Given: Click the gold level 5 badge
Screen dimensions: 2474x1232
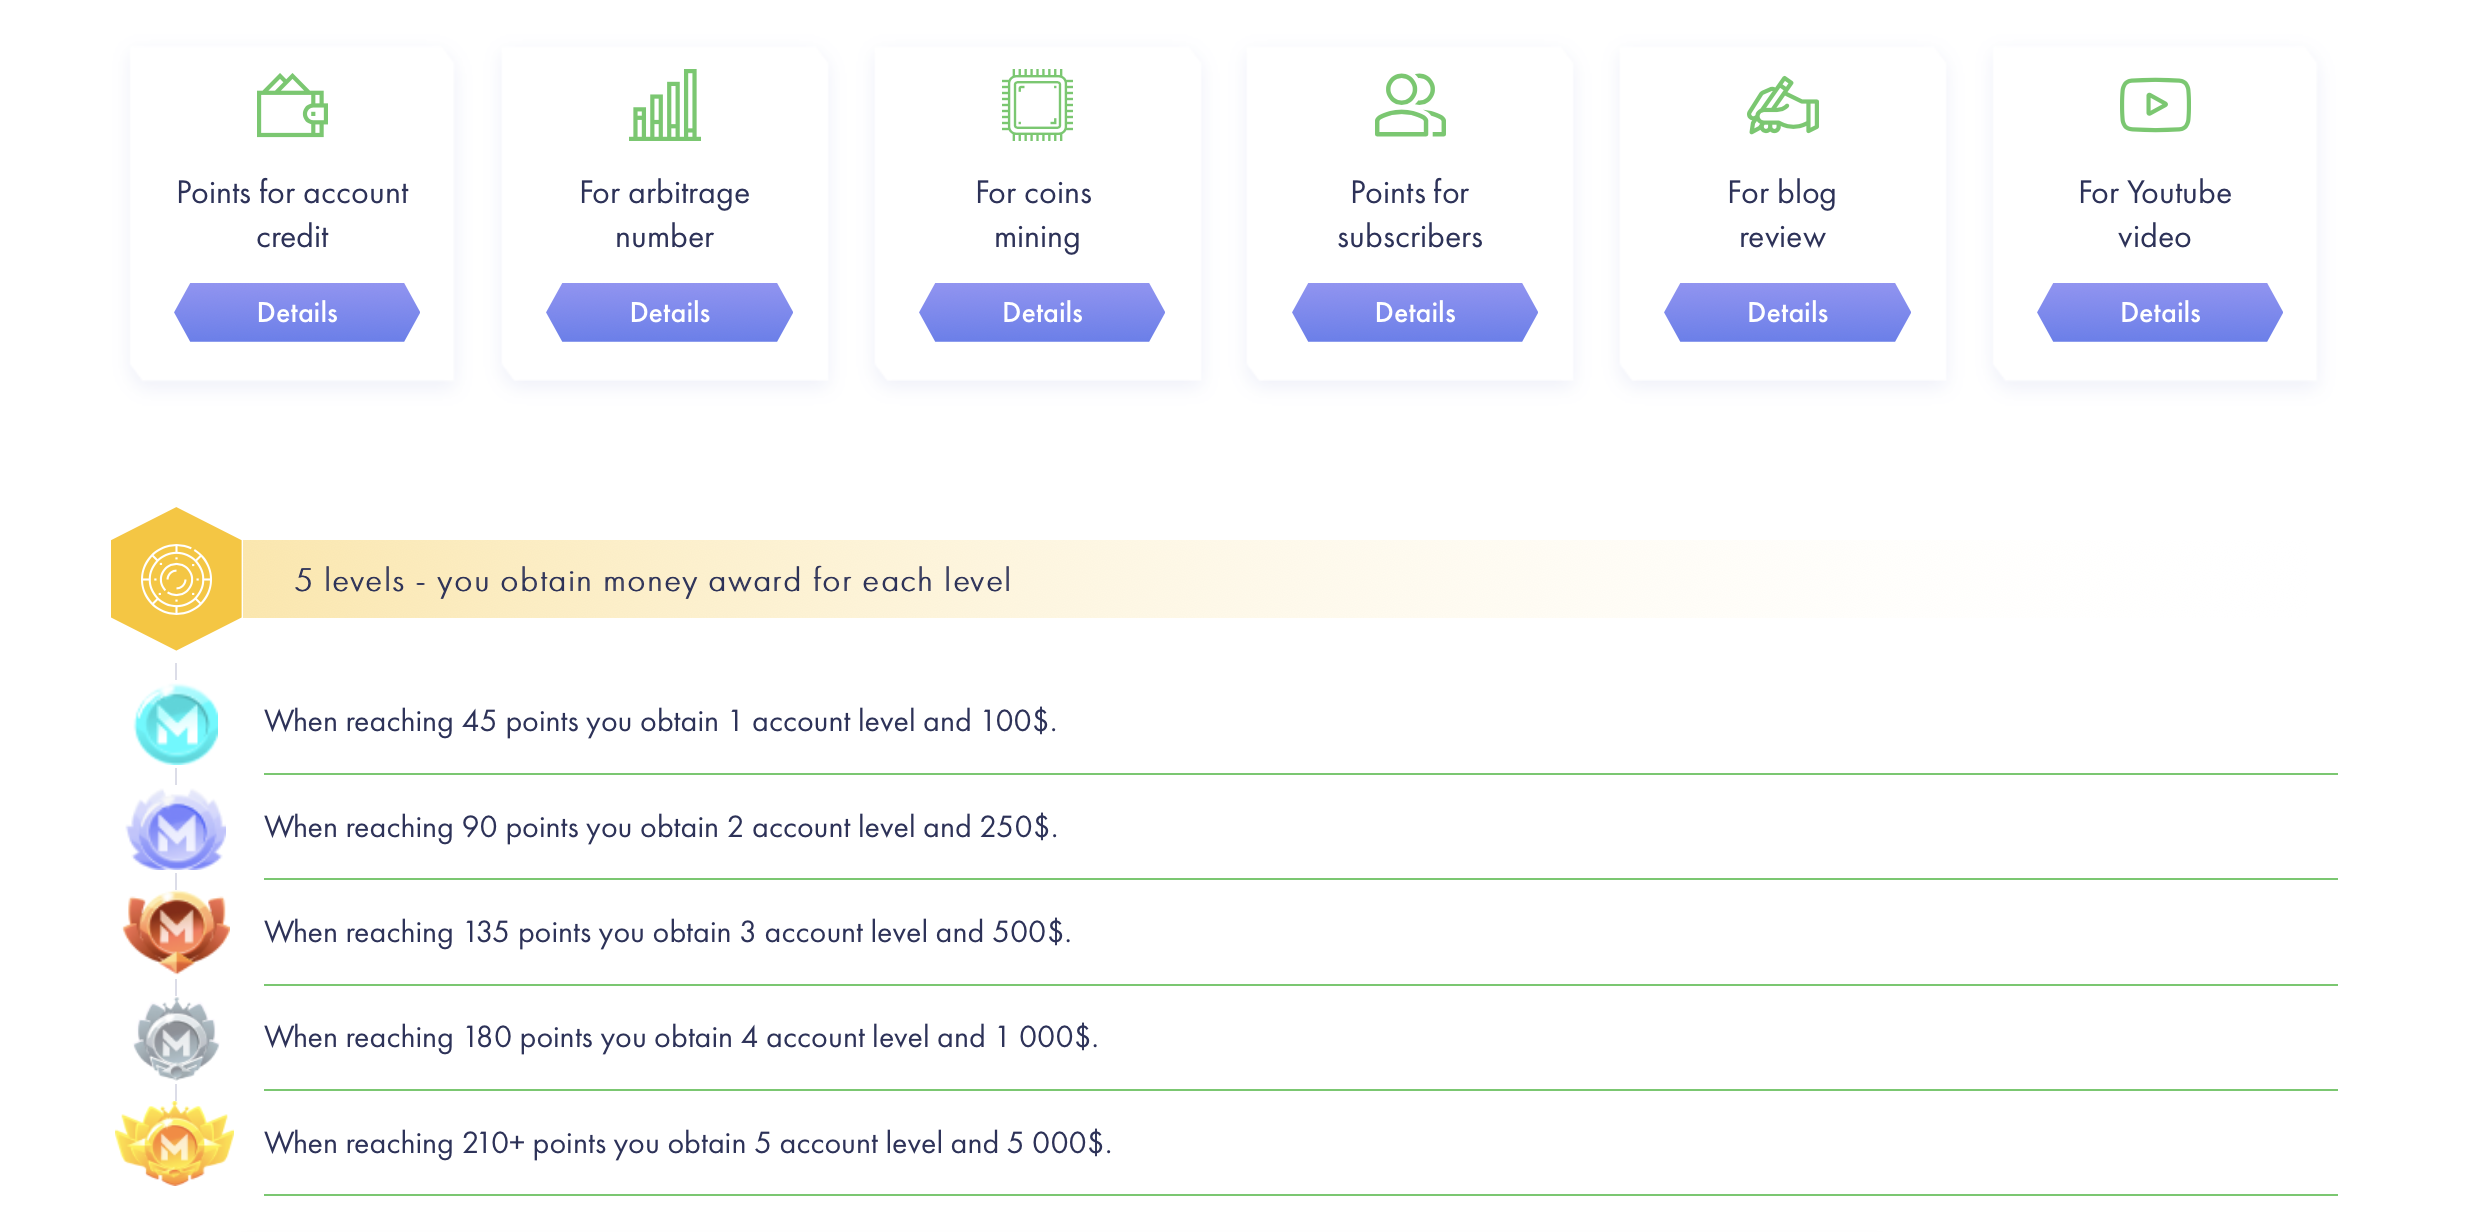Looking at the screenshot, I should point(175,1144).
